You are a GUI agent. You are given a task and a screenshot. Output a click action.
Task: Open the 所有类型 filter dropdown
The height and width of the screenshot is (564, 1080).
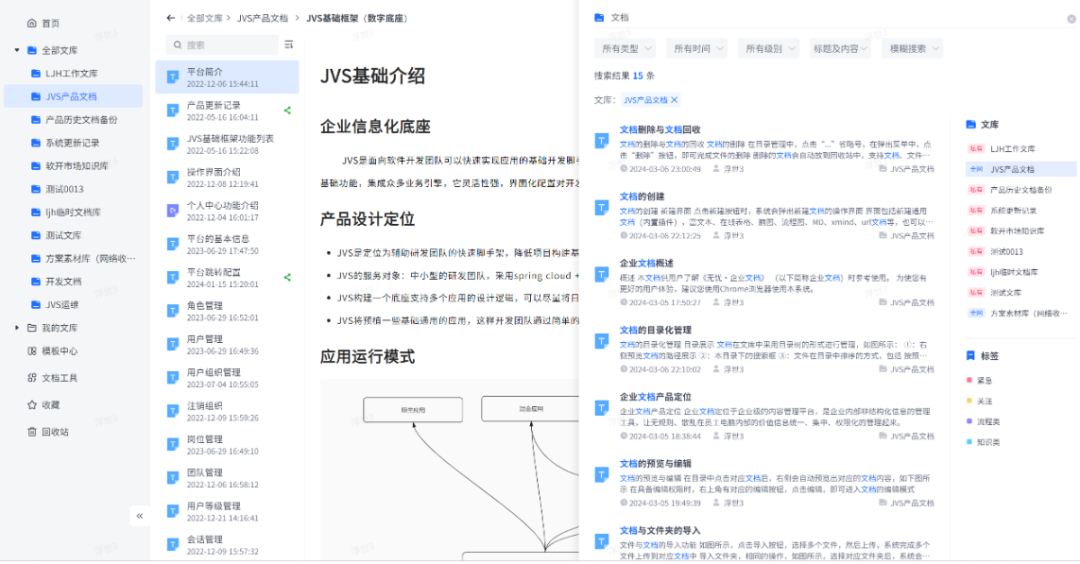click(x=626, y=48)
